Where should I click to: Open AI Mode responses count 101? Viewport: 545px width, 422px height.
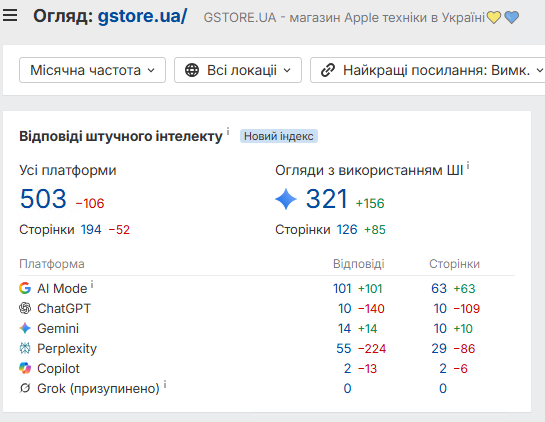coord(342,289)
